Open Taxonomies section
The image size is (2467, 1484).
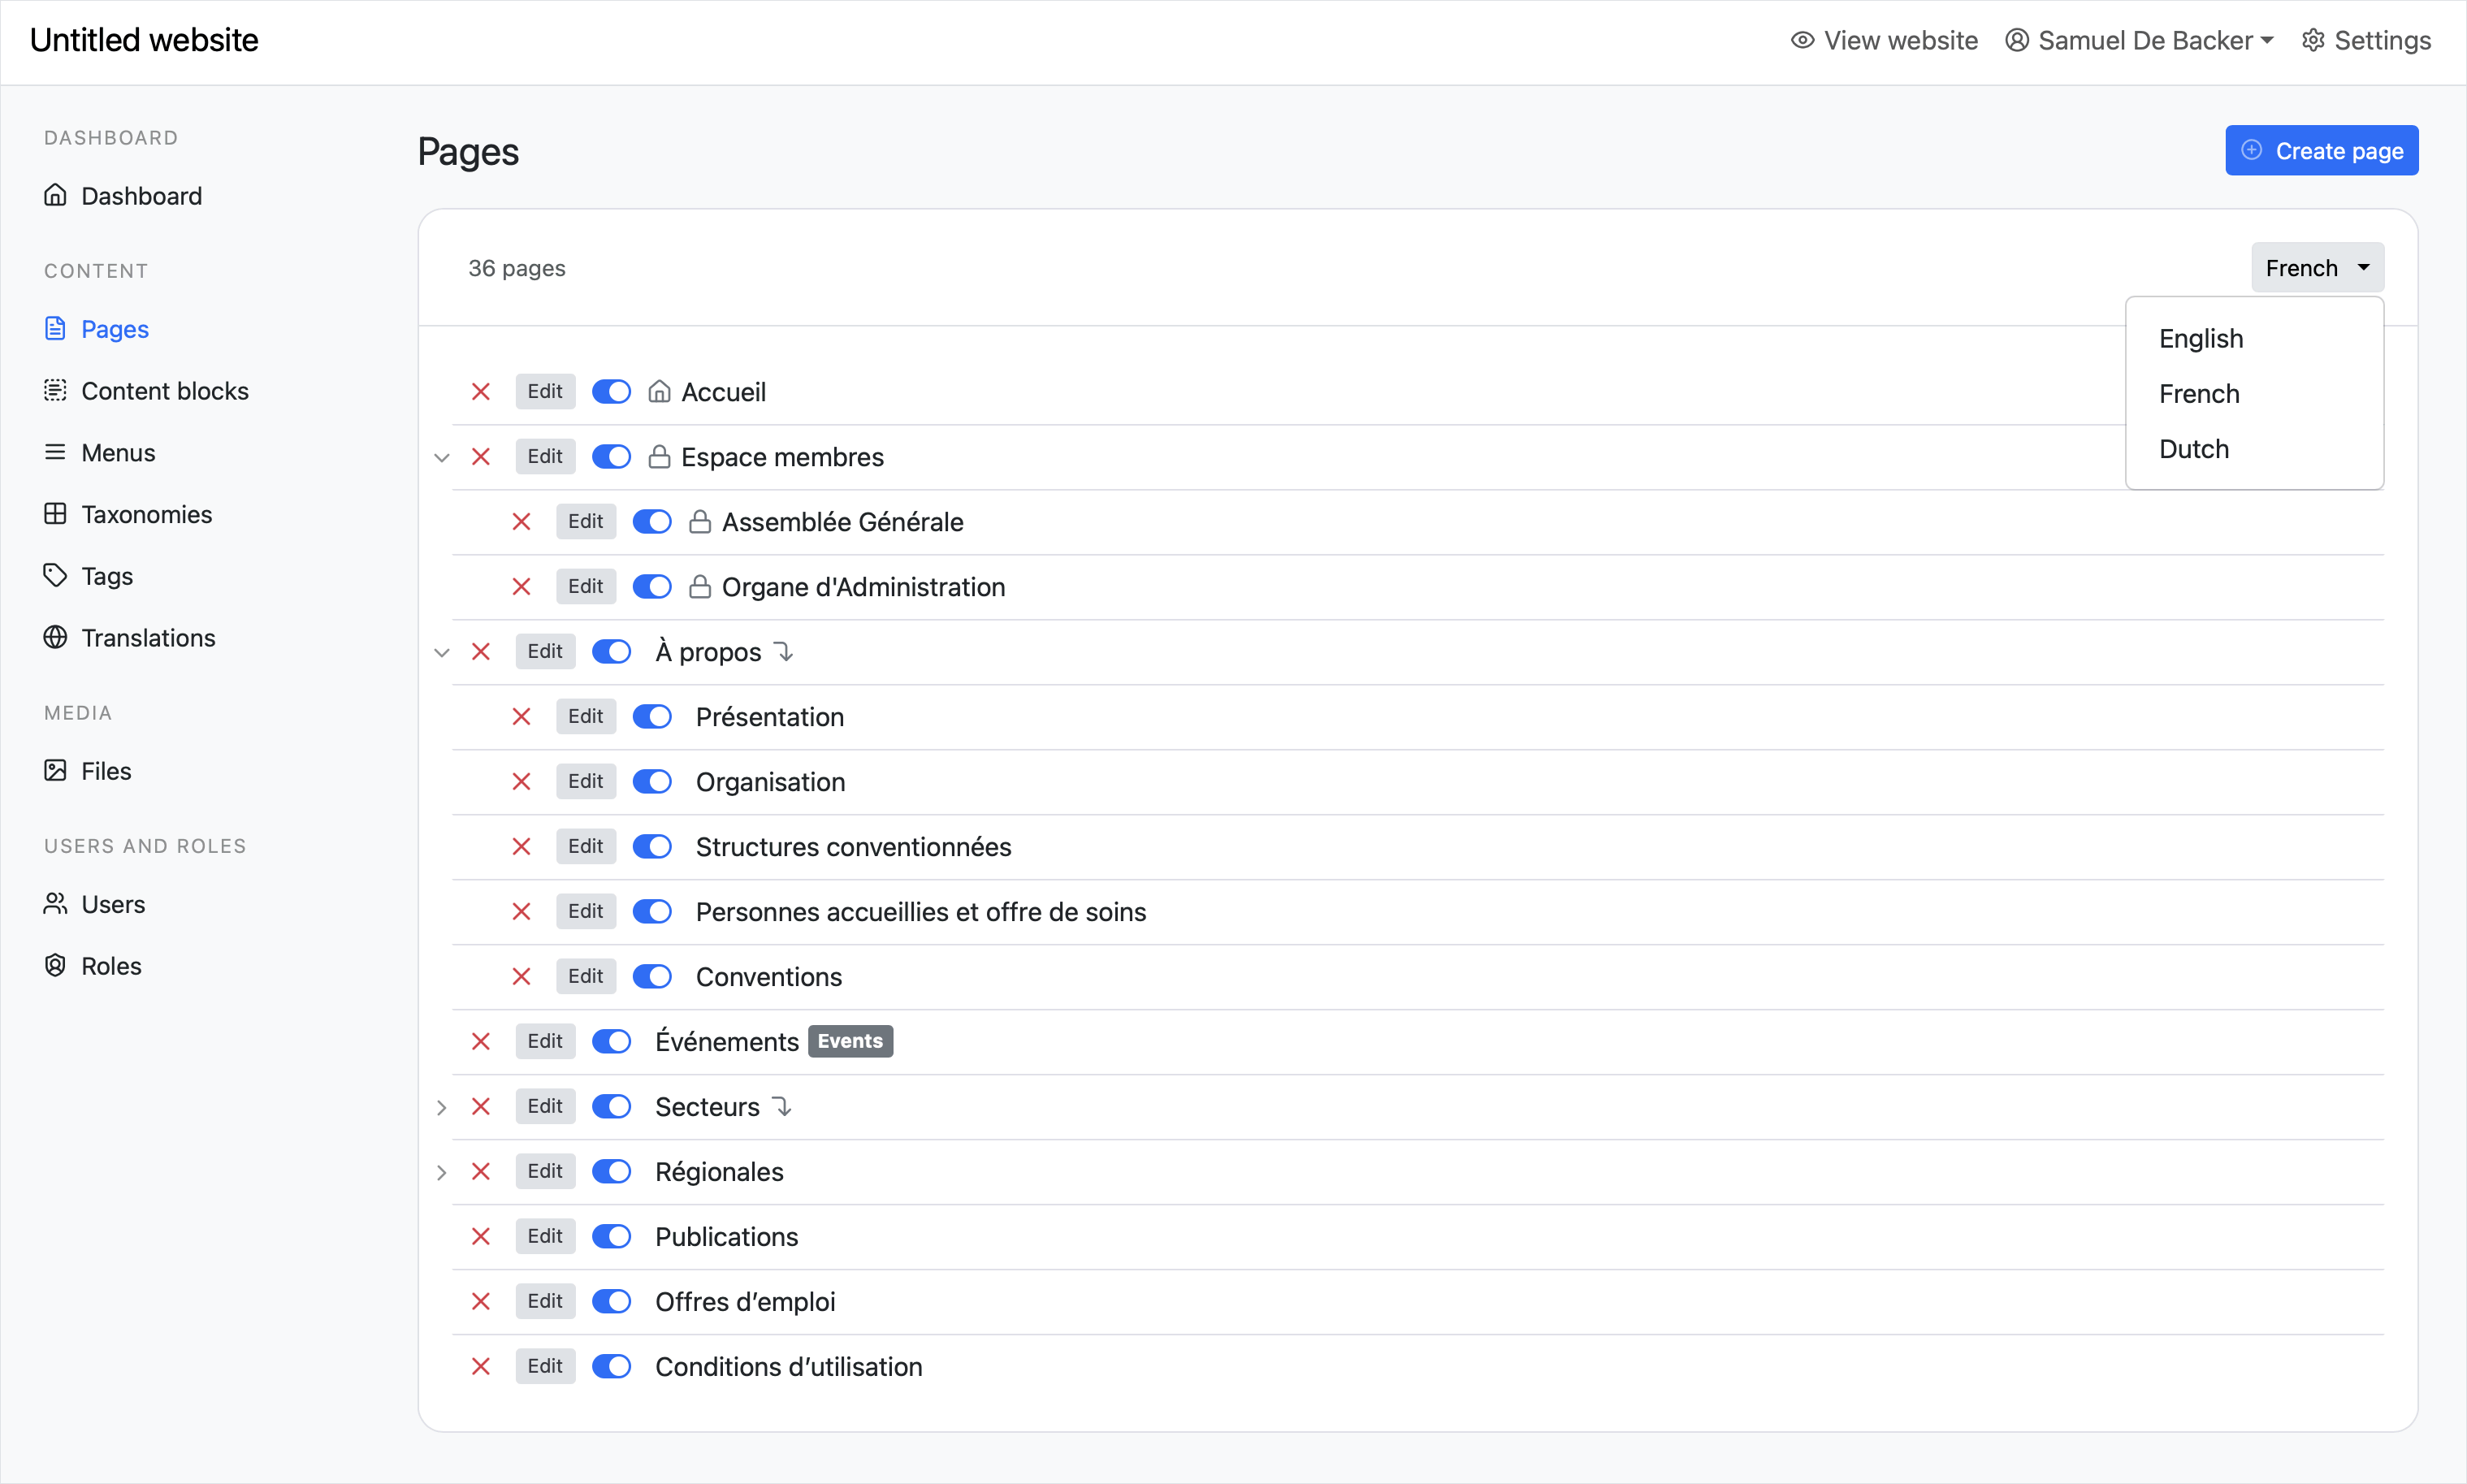146,514
